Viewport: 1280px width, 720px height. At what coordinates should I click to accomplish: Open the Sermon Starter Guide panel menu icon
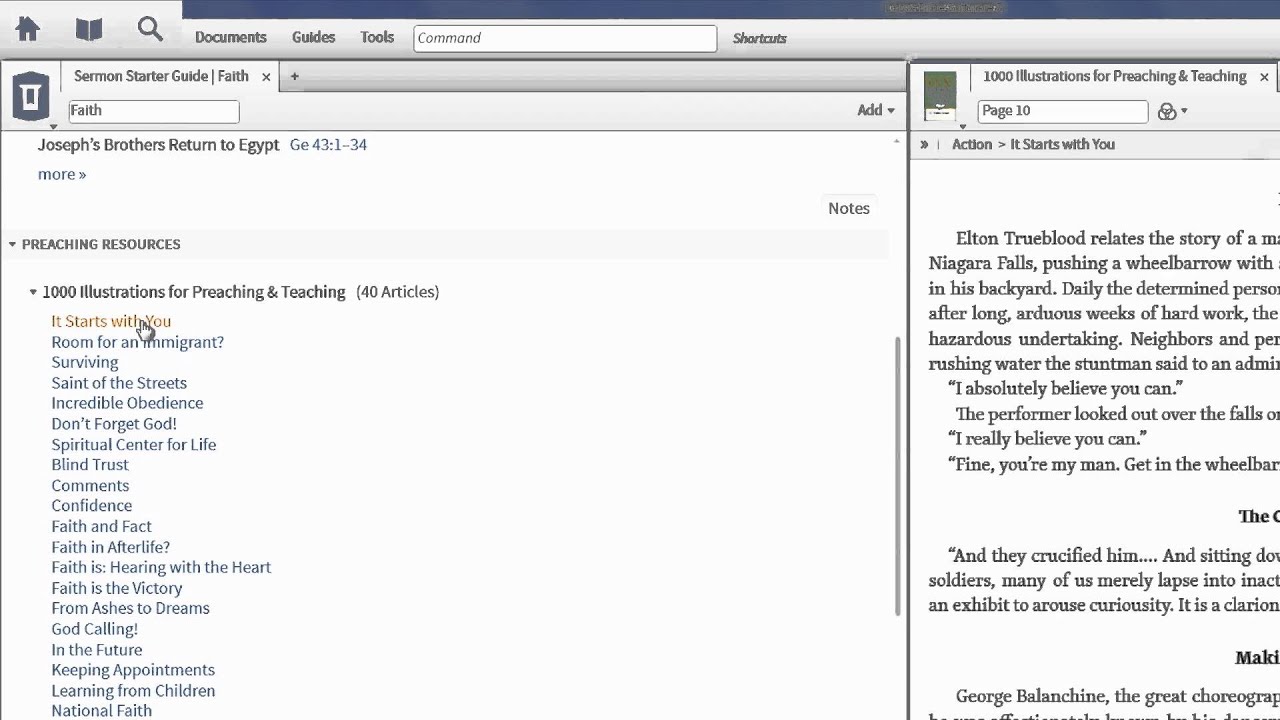tap(31, 97)
